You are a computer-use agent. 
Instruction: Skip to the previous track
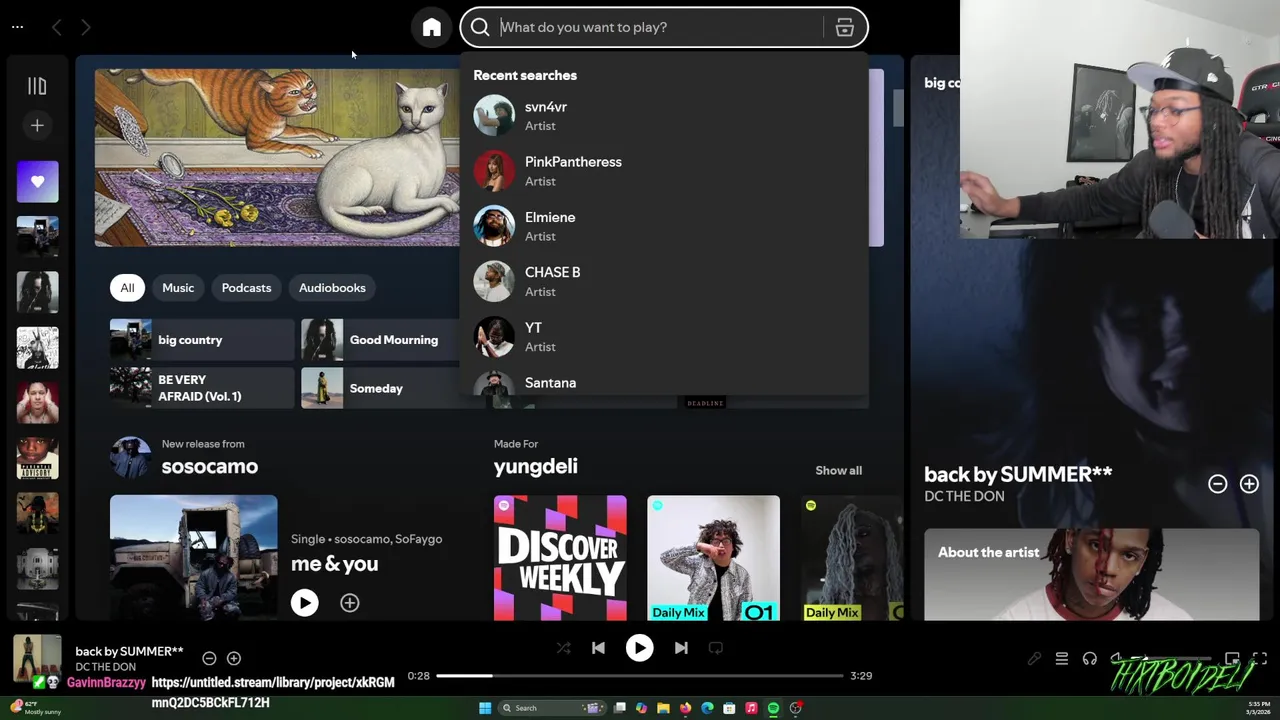(598, 648)
